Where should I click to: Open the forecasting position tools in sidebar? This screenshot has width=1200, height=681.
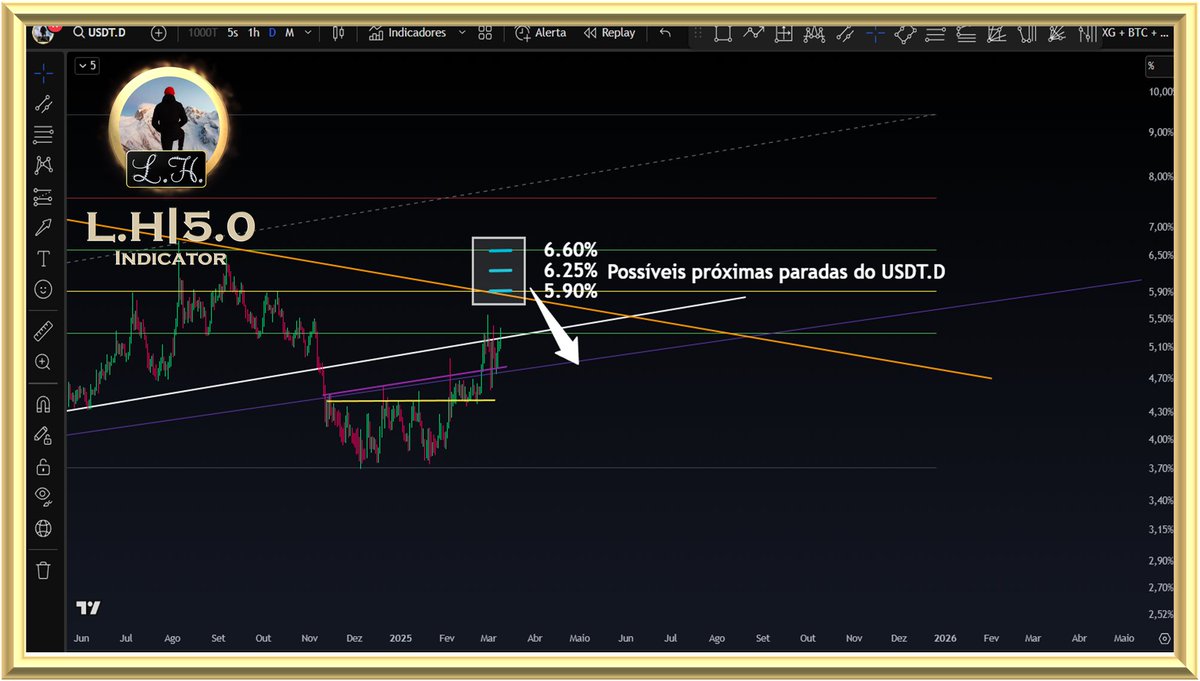point(43,196)
